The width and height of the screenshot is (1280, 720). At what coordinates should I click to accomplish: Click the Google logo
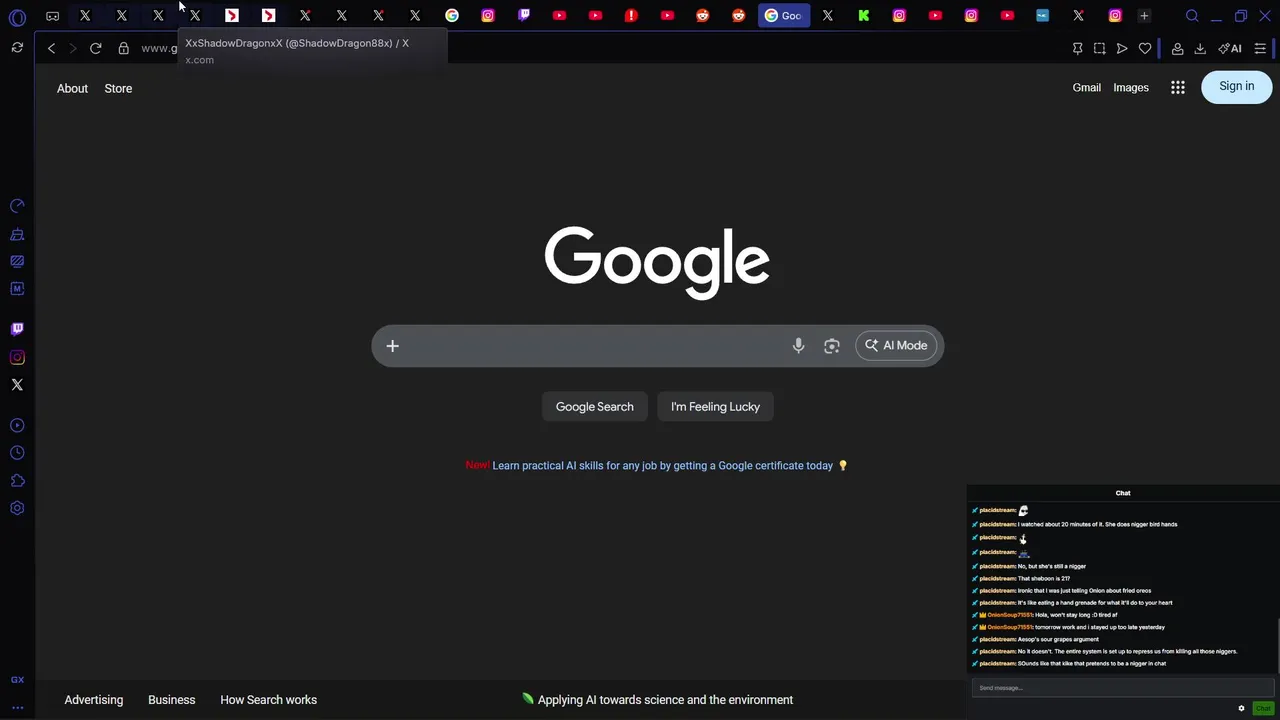pyautogui.click(x=657, y=262)
